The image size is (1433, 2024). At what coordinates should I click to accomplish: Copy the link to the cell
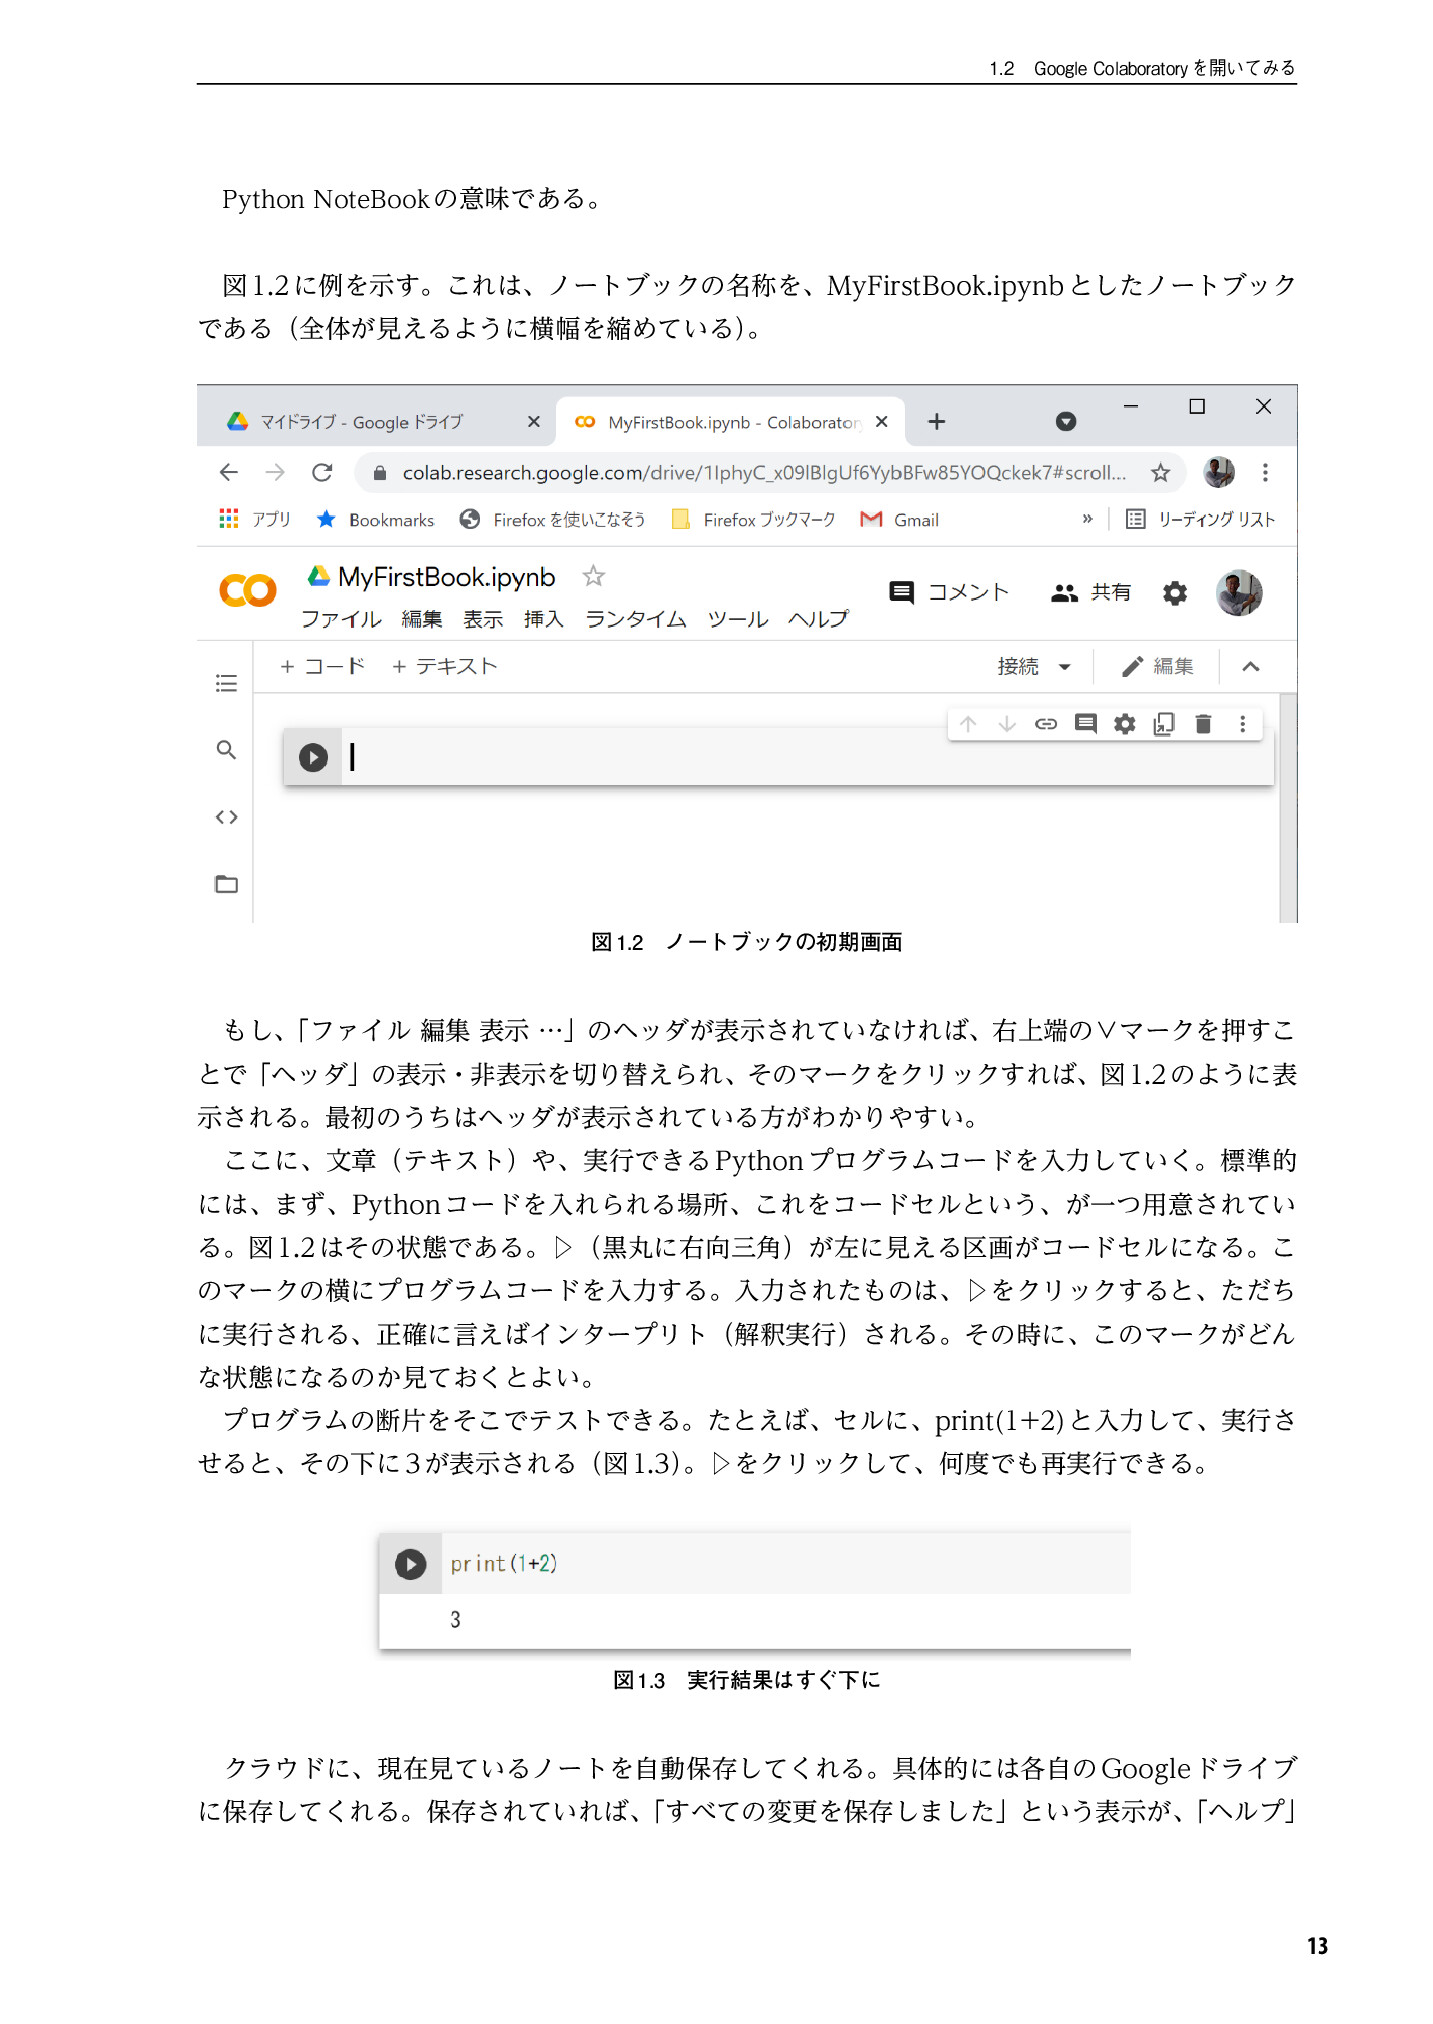pos(1046,724)
